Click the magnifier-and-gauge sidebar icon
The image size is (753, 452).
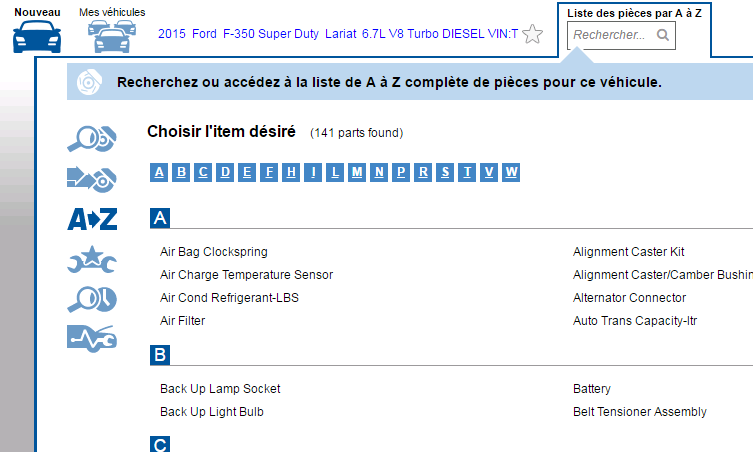click(x=92, y=299)
